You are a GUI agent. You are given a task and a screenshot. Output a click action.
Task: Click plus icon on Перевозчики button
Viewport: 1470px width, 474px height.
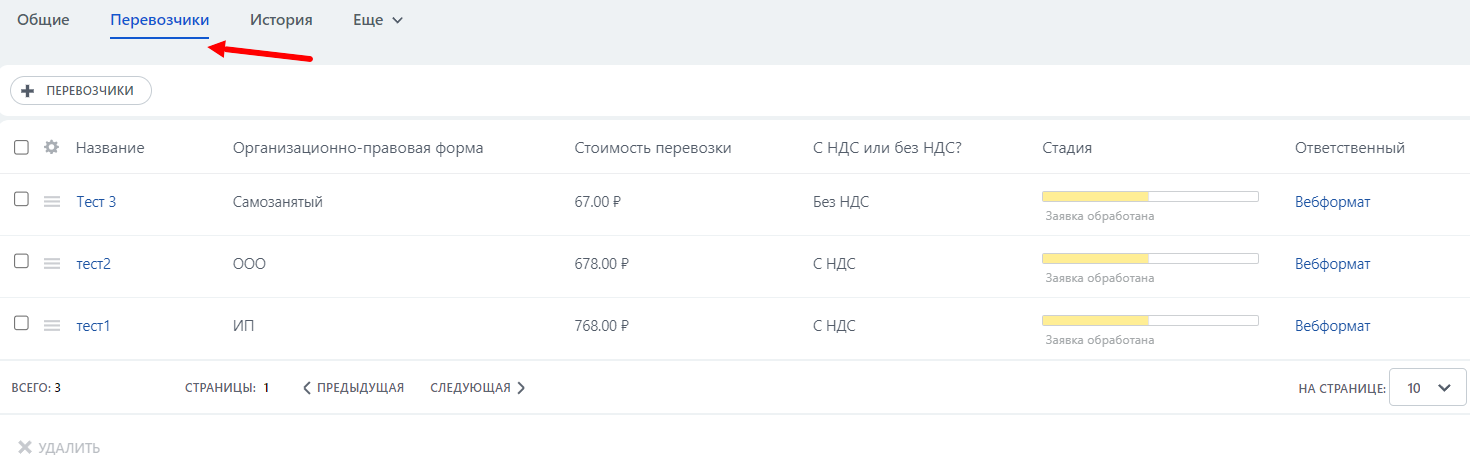click(x=28, y=90)
